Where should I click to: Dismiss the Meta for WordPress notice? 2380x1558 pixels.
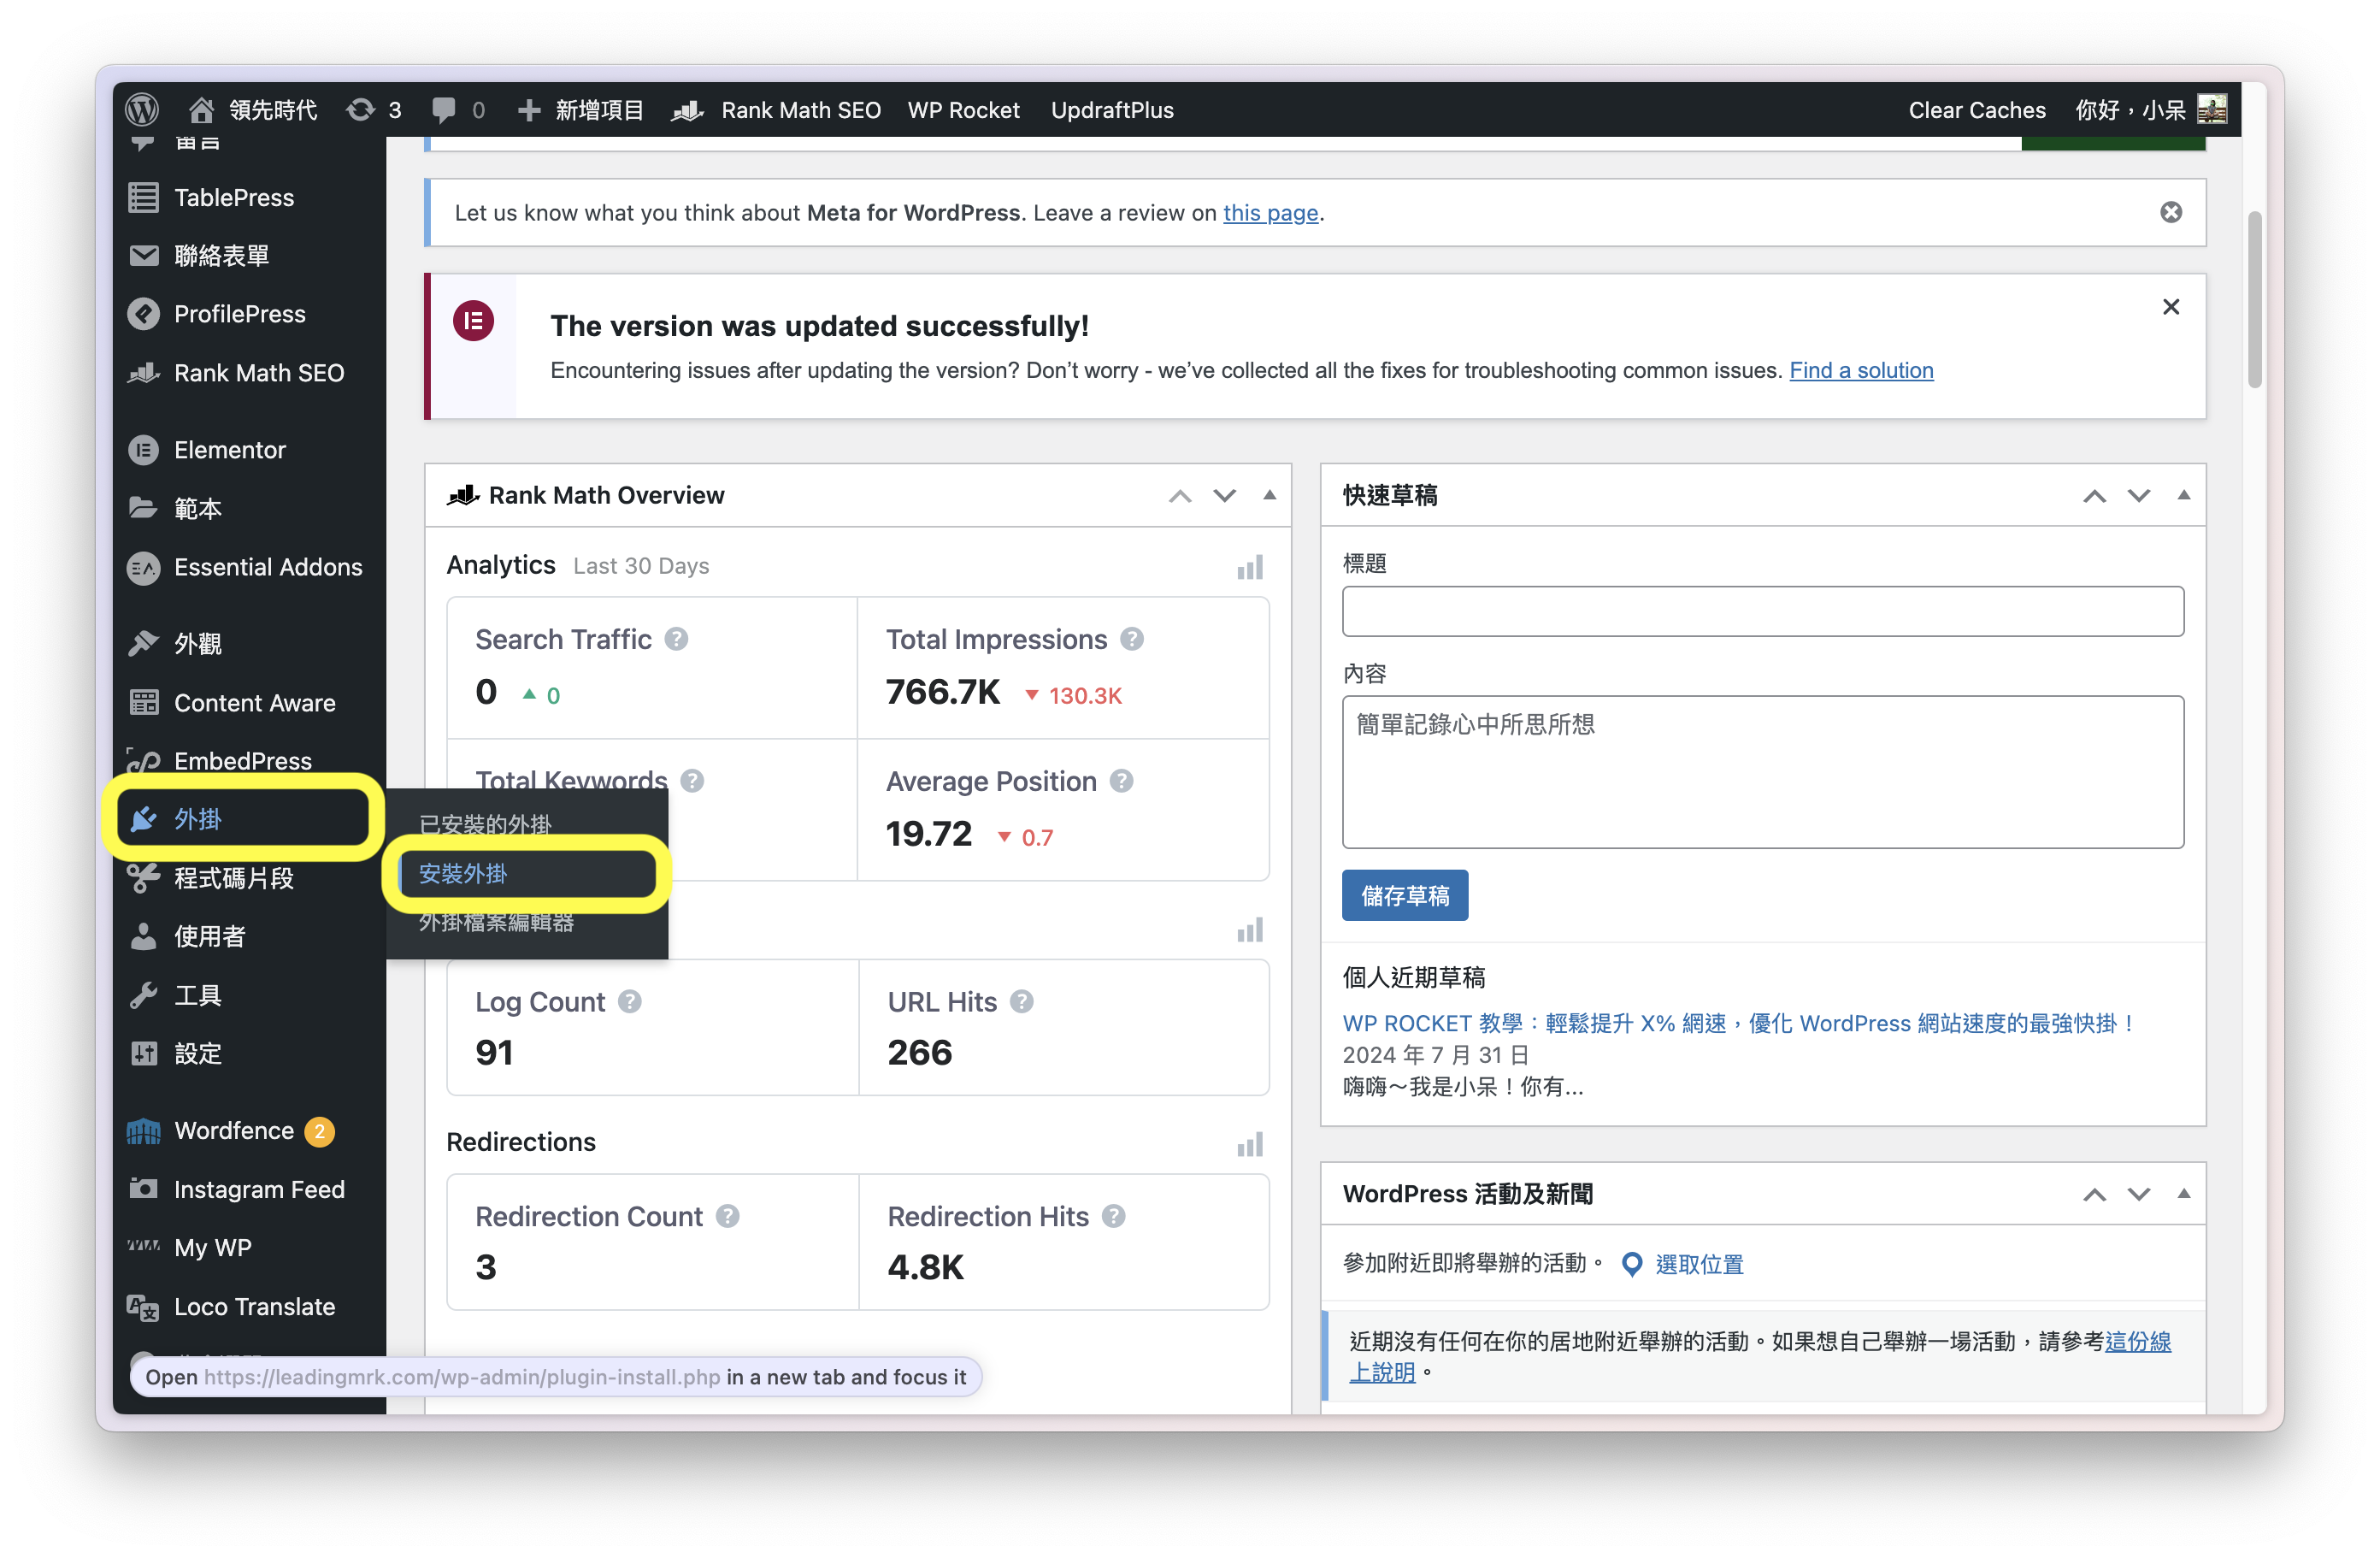[x=2170, y=212]
